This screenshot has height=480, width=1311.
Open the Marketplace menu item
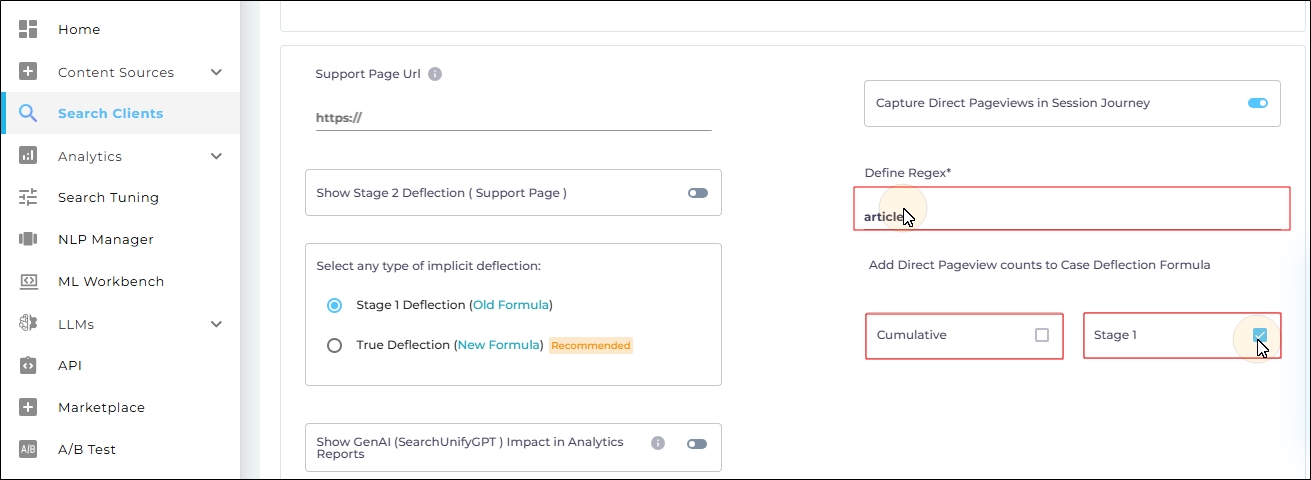101,407
